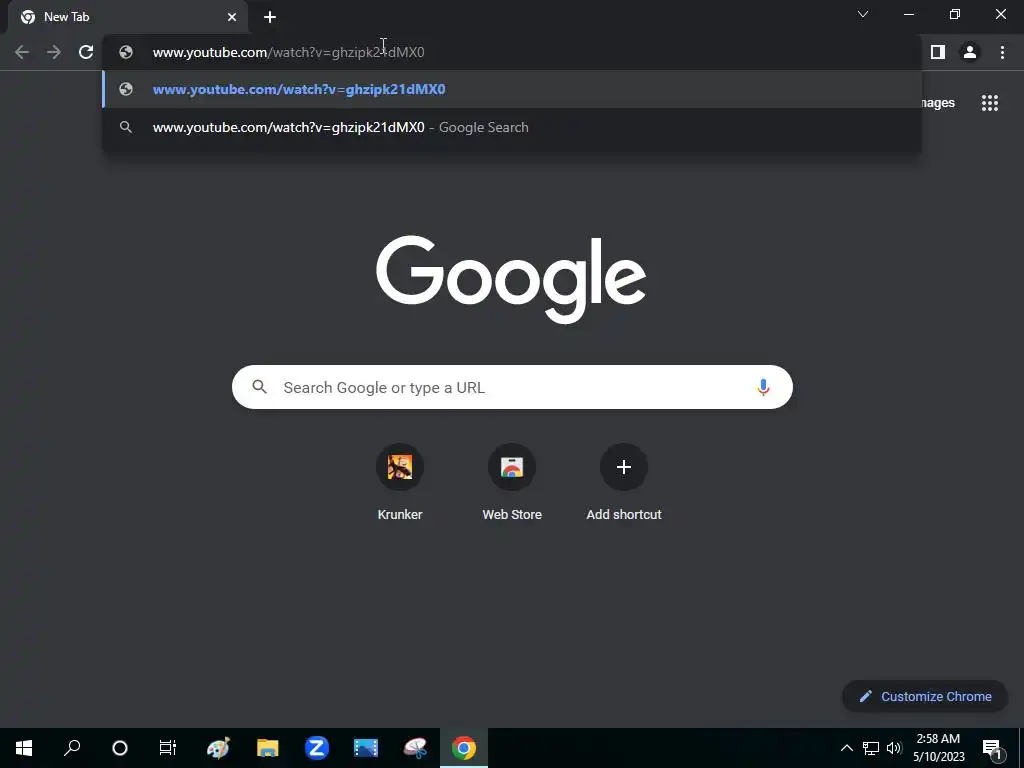This screenshot has width=1024, height=768.
Task: Open Chrome three-dot menu
Action: [x=1002, y=52]
